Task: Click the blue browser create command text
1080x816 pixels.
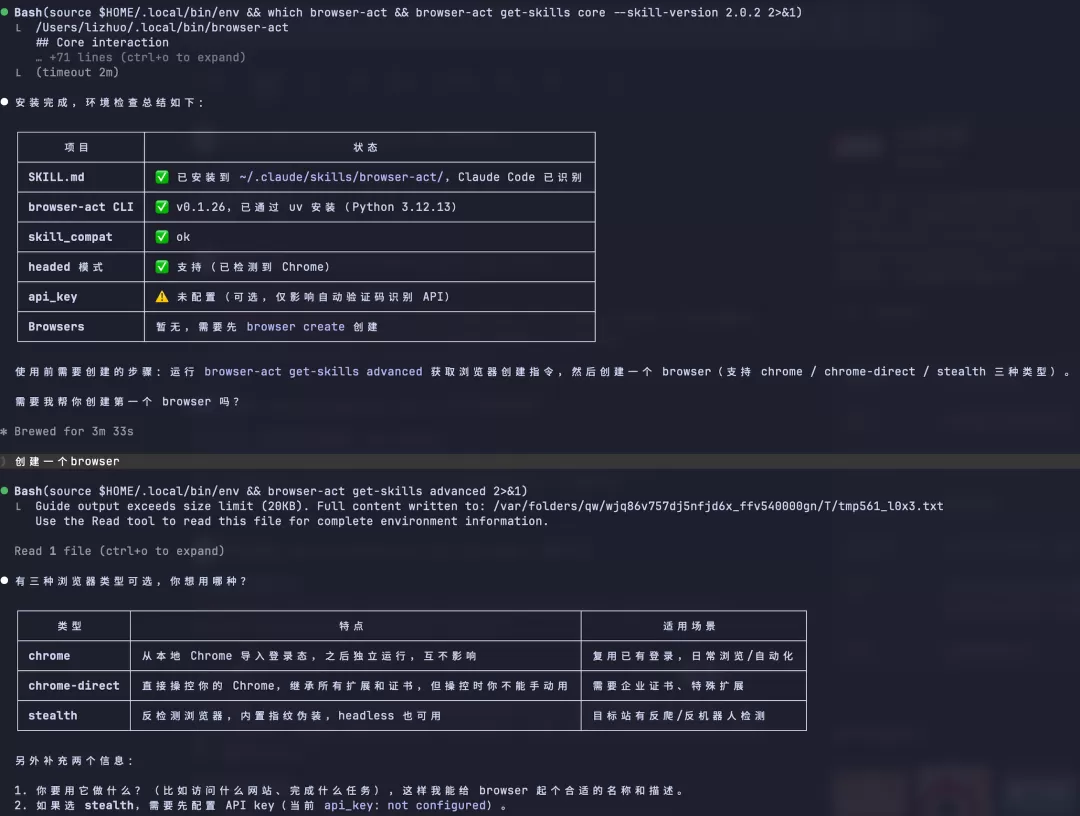Action: (x=295, y=326)
